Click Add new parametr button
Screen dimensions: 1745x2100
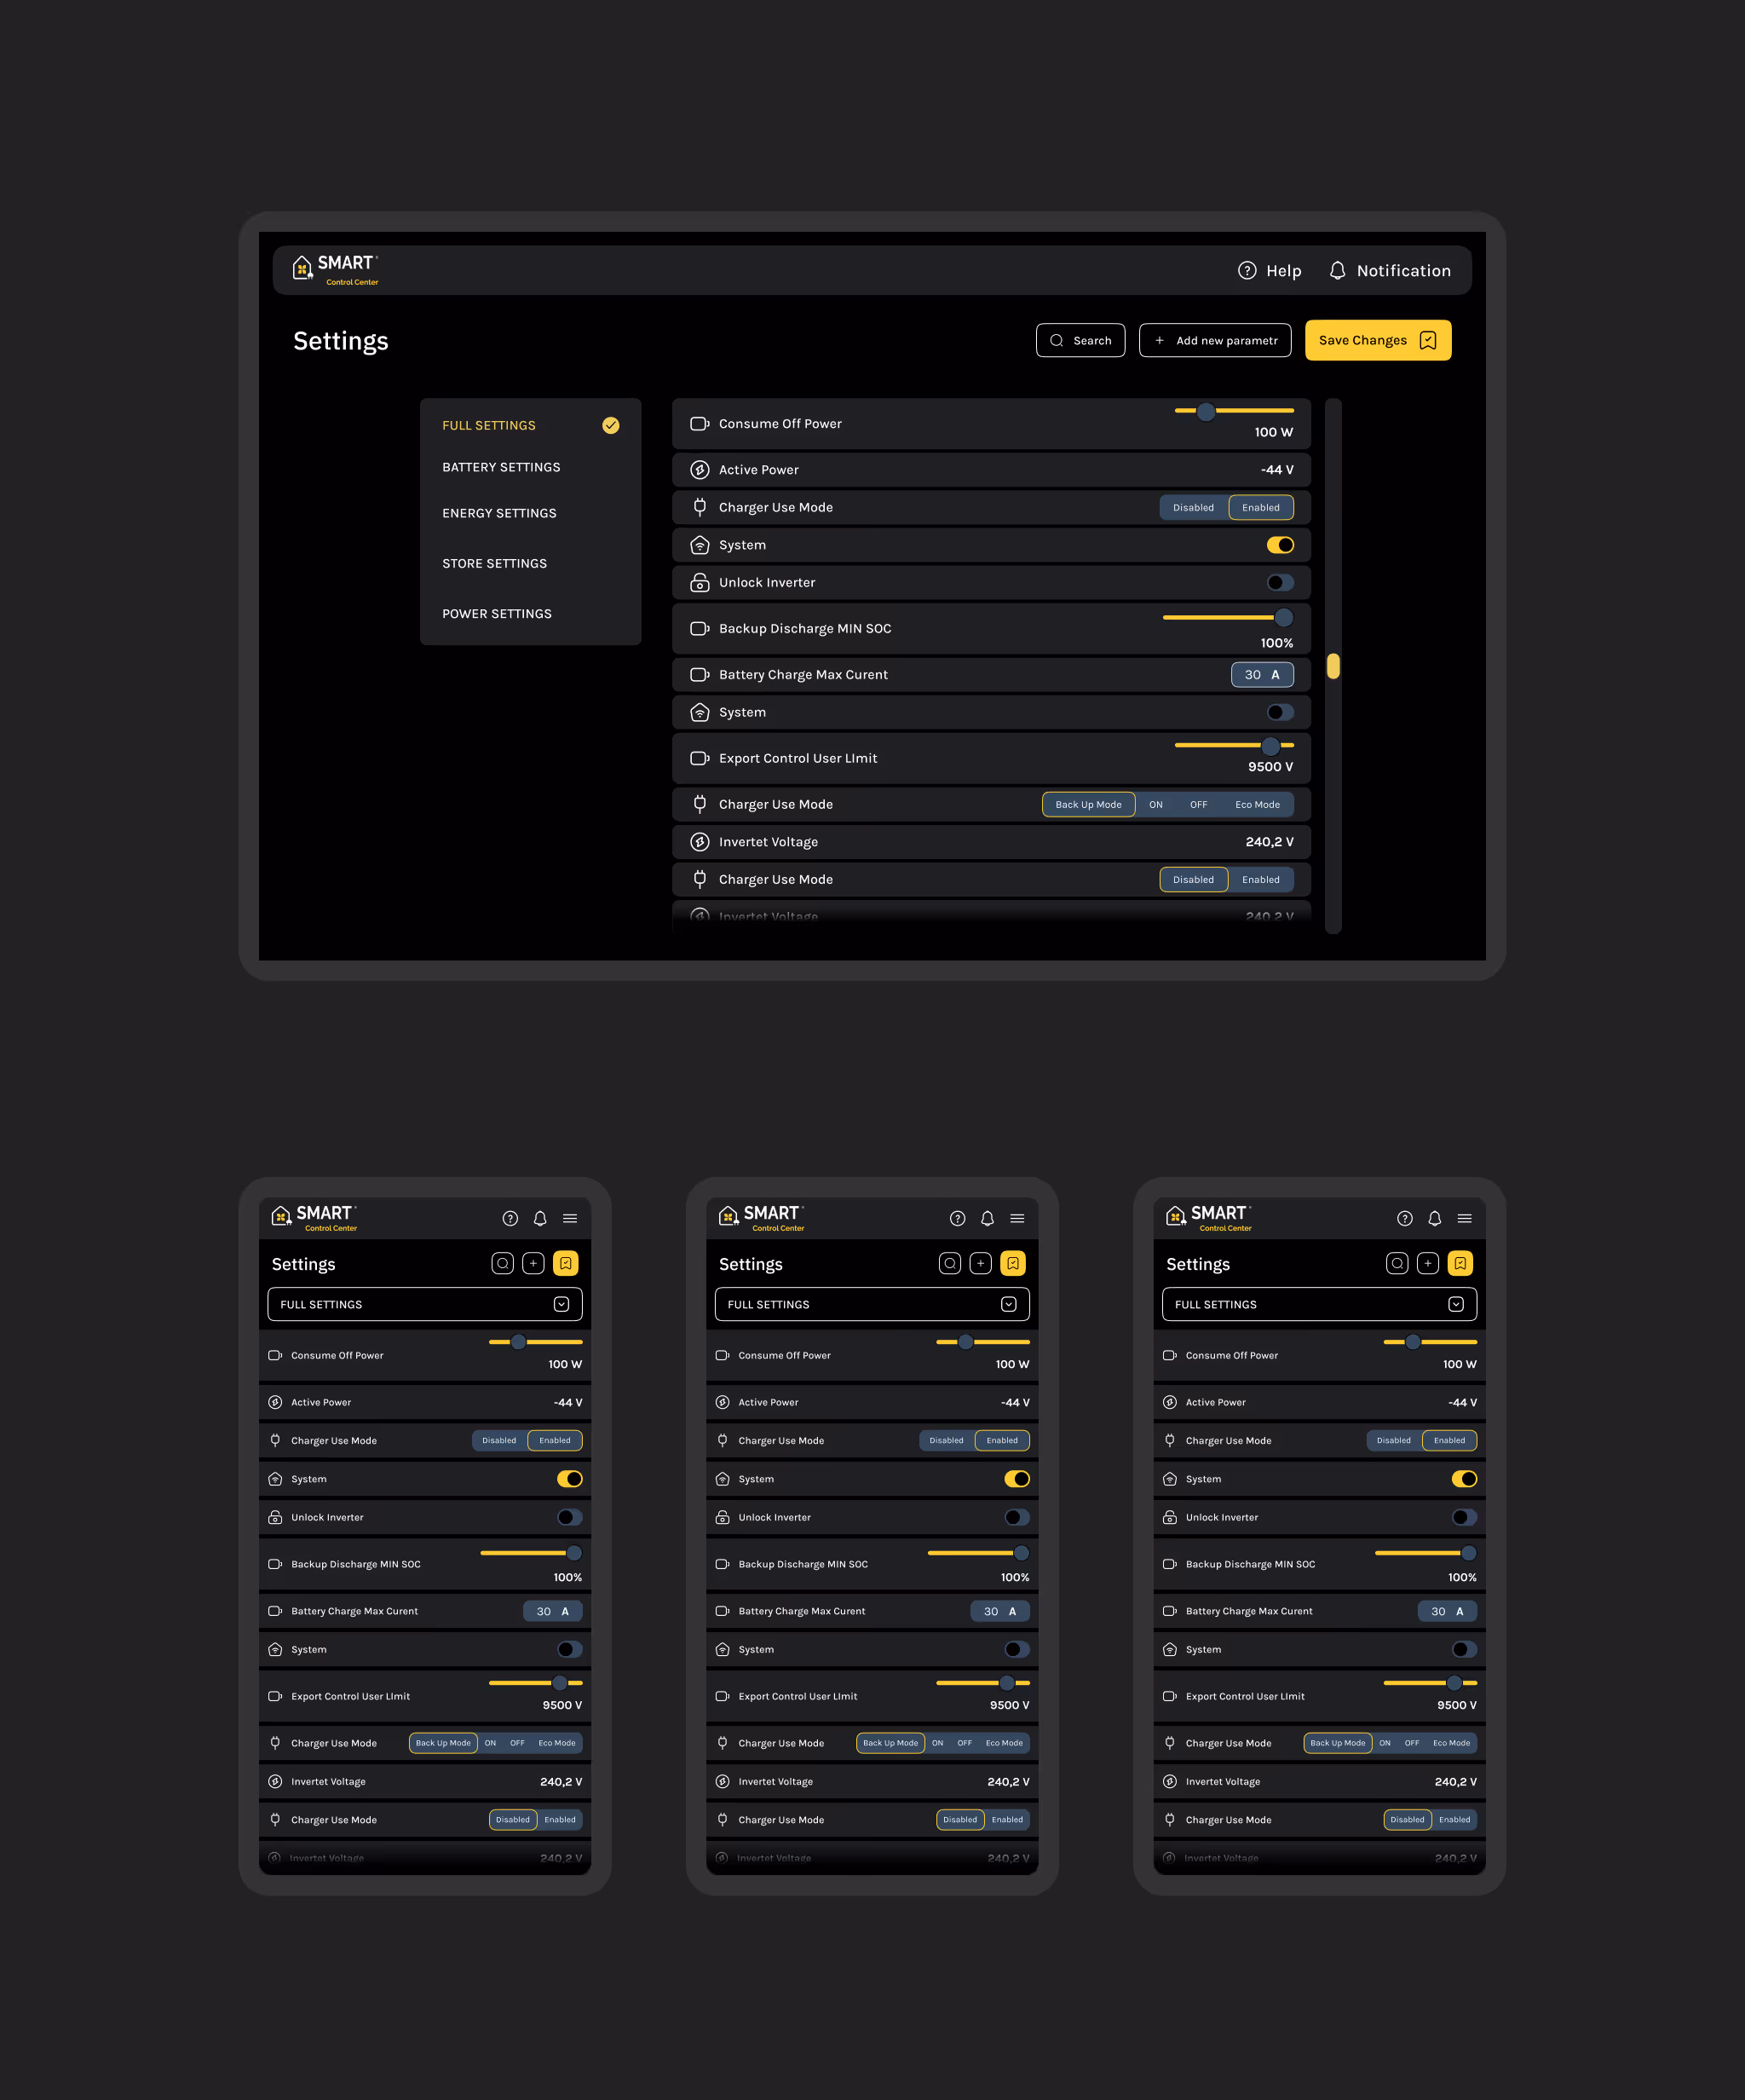click(x=1215, y=340)
